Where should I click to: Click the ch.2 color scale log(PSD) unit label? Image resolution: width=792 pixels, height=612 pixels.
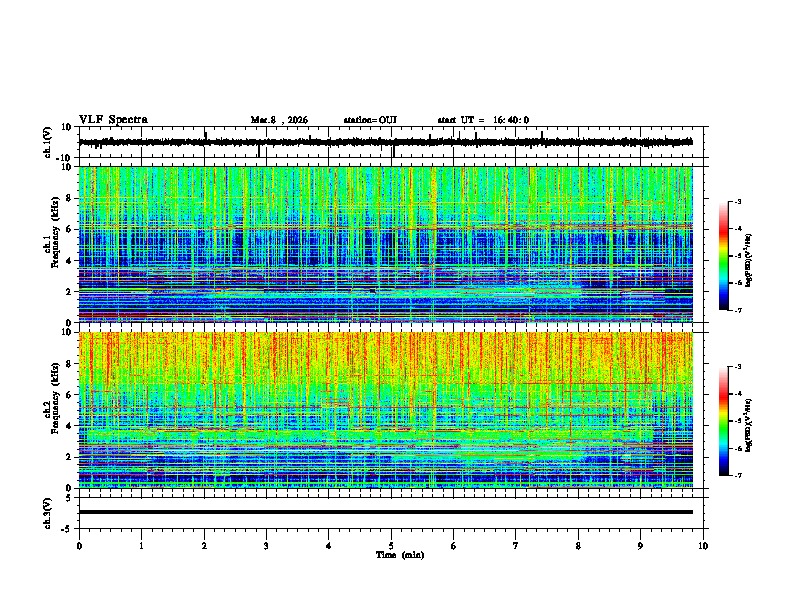tap(749, 425)
